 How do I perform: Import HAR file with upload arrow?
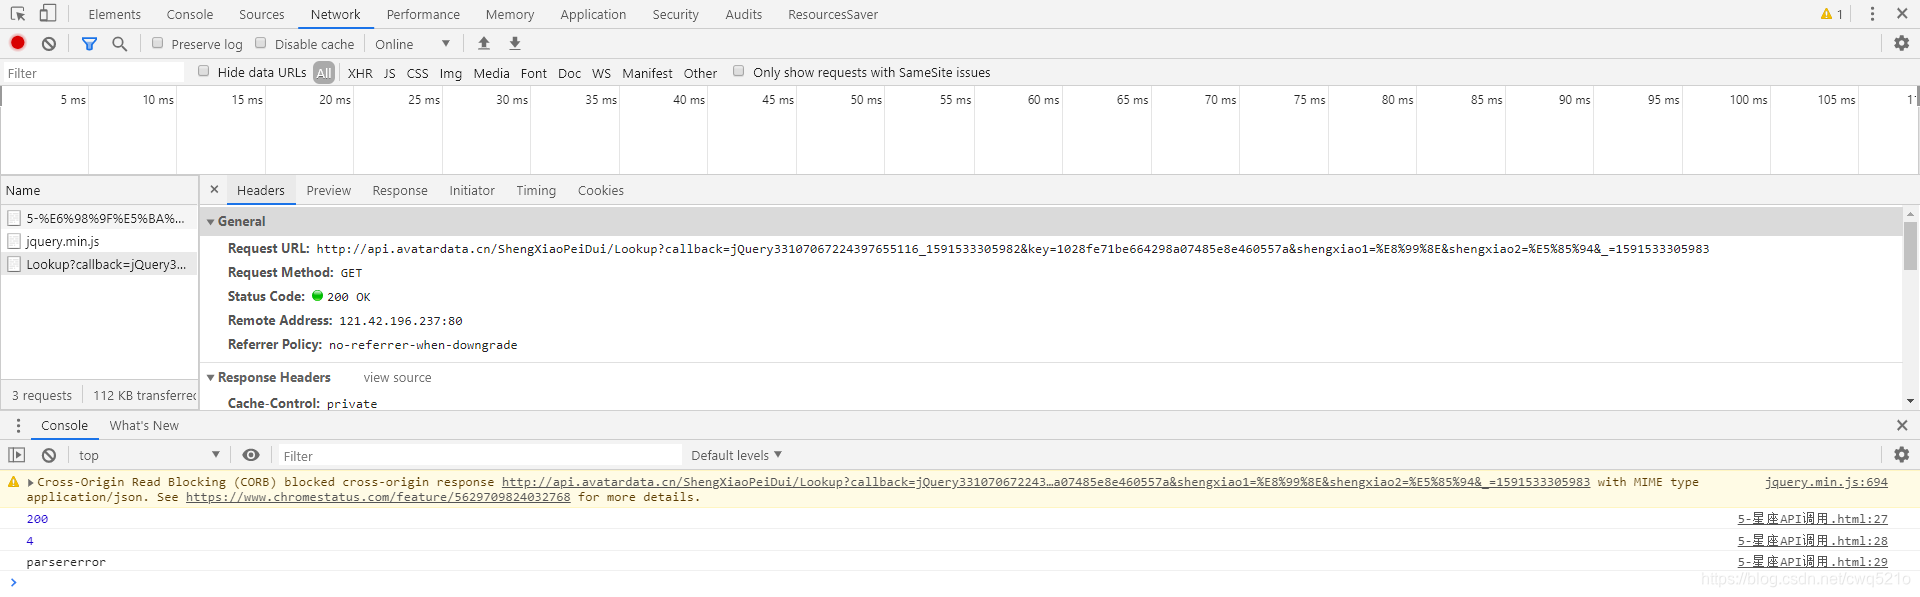(484, 43)
